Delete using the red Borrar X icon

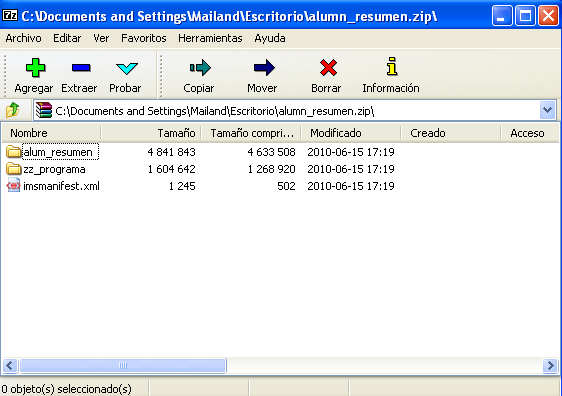tap(328, 67)
